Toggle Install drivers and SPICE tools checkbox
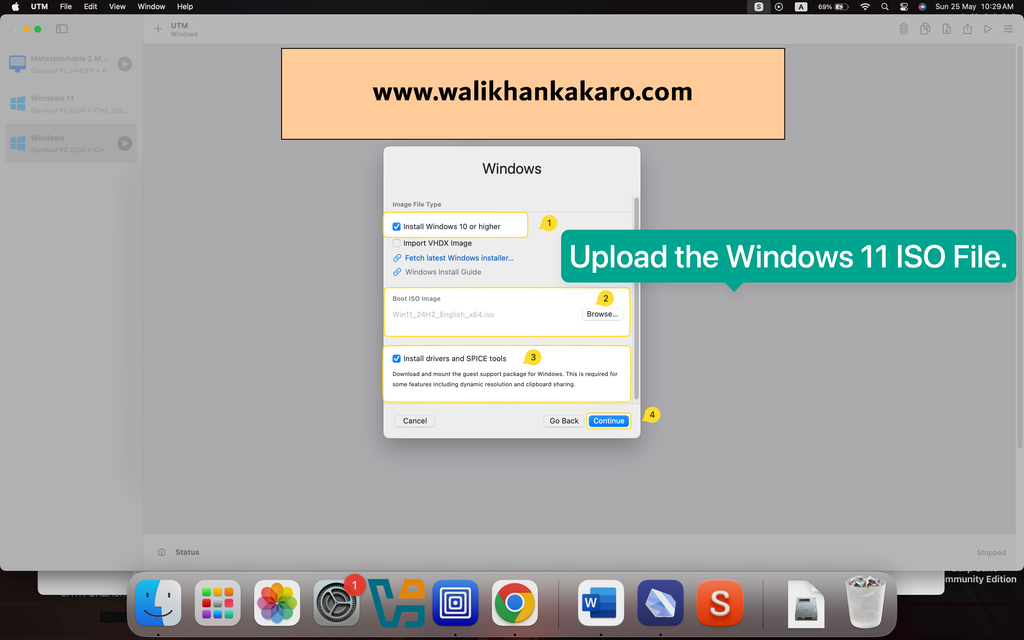This screenshot has height=640, width=1024. (396, 359)
